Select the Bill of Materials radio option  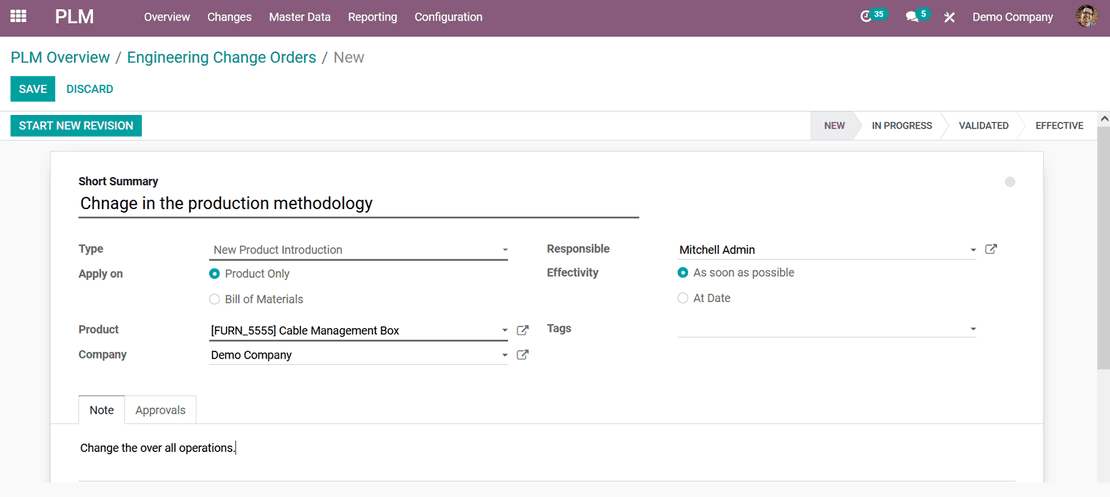(256, 299)
